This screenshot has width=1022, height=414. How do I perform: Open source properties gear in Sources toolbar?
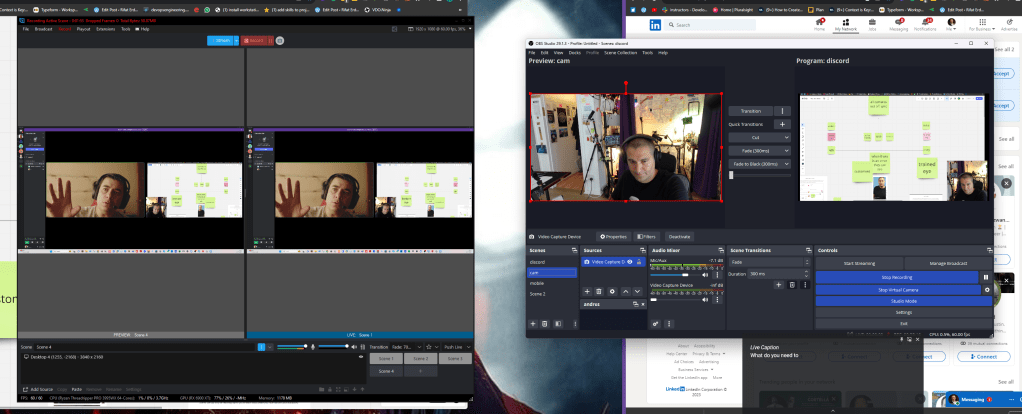[613, 291]
